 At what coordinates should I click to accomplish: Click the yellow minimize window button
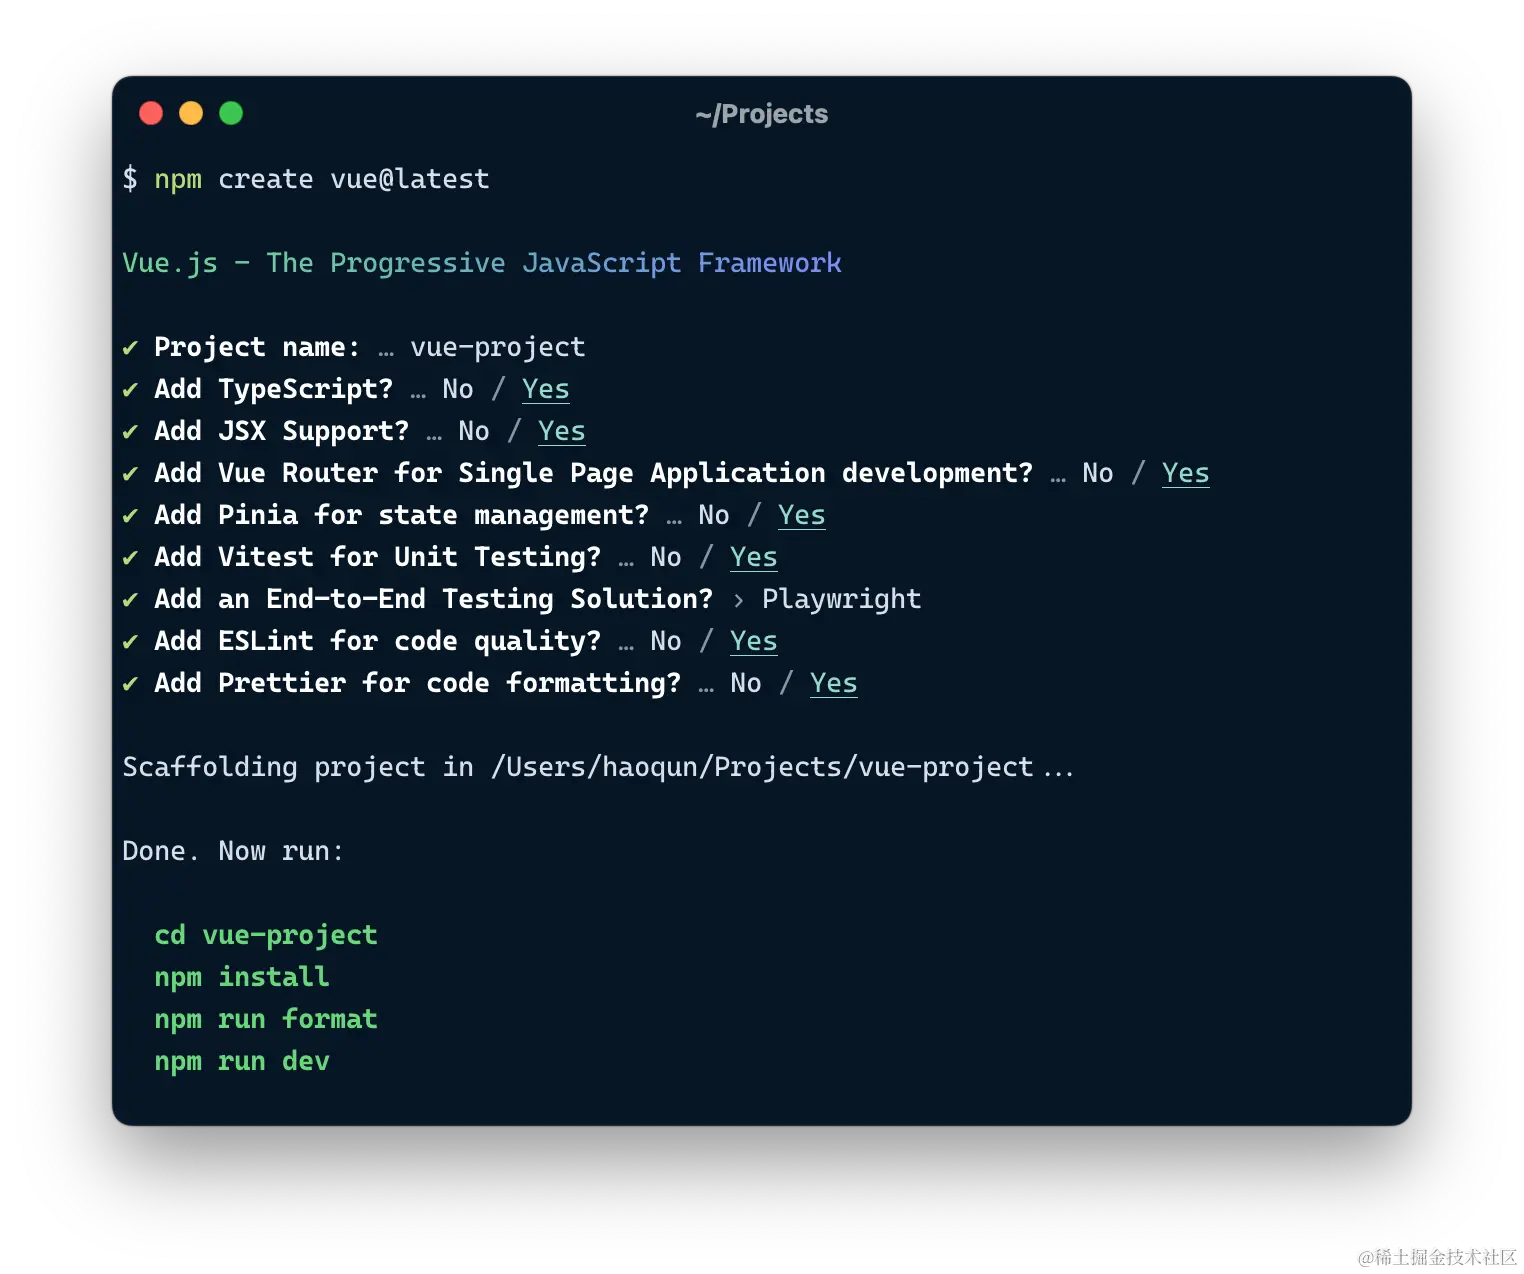tap(191, 113)
